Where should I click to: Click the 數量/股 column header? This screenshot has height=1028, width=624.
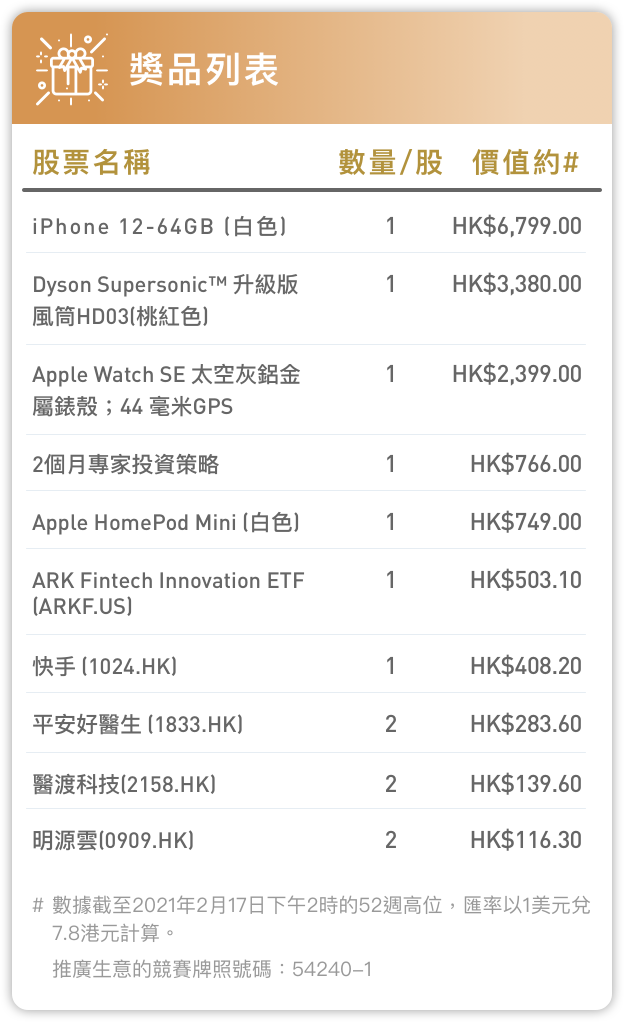[390, 163]
